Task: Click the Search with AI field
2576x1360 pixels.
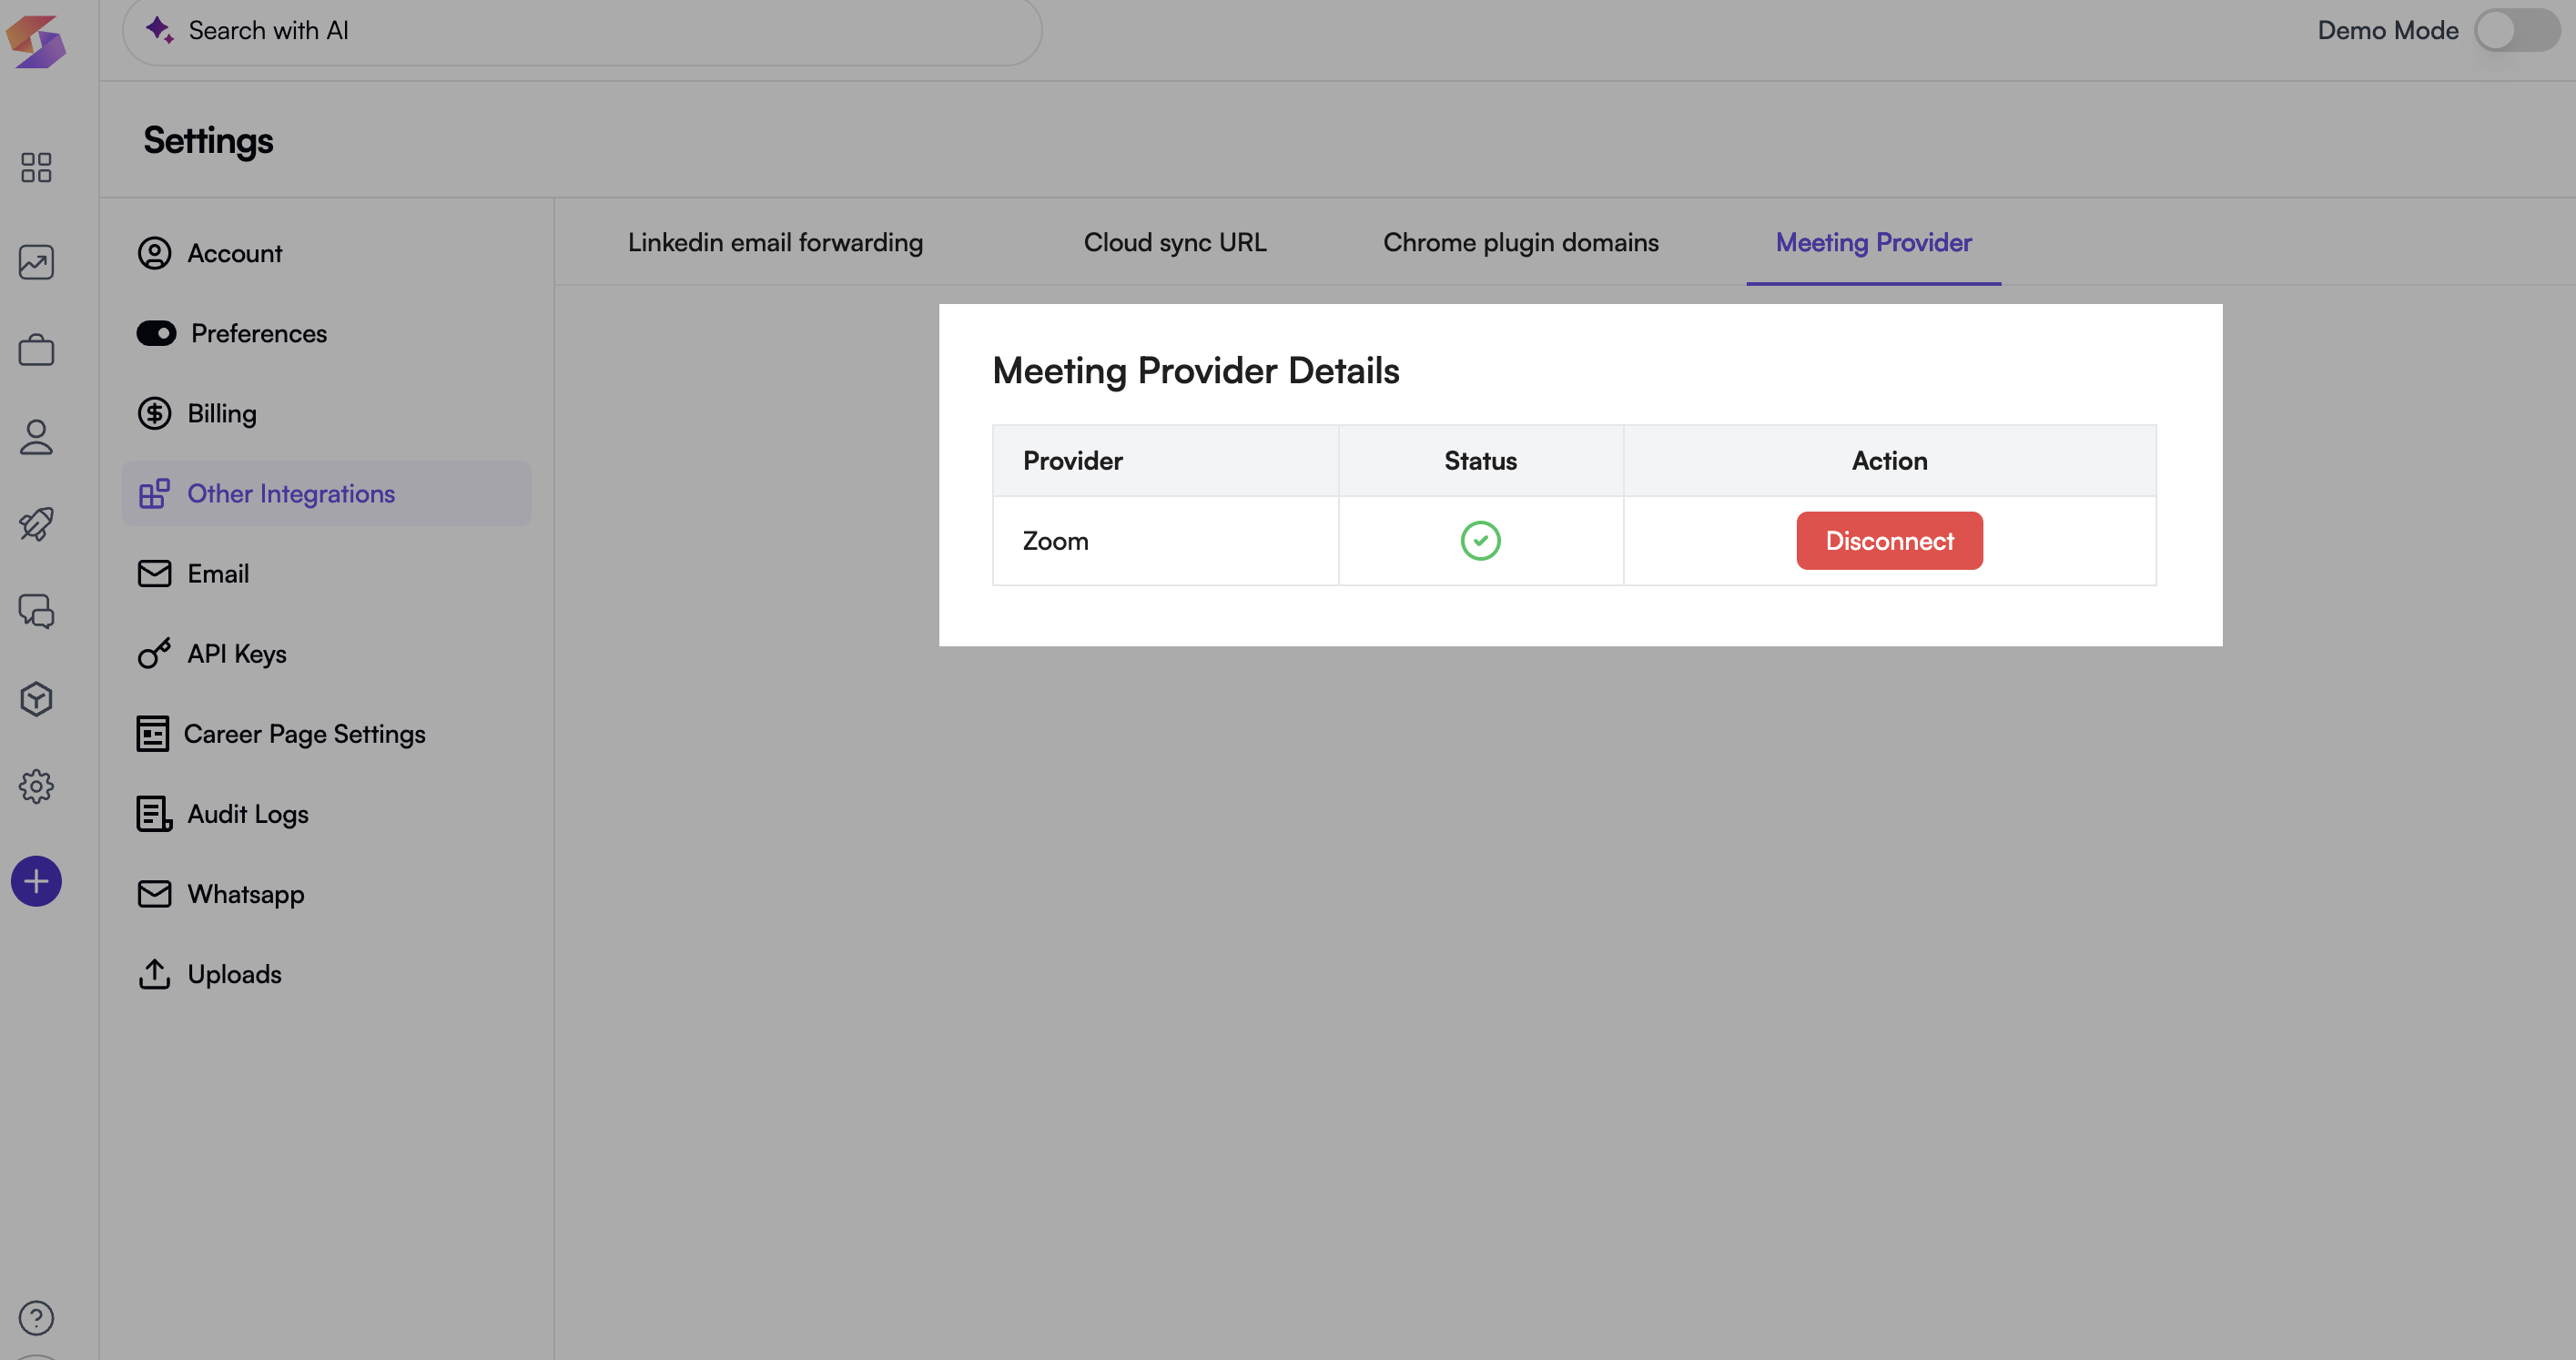Action: coord(582,31)
